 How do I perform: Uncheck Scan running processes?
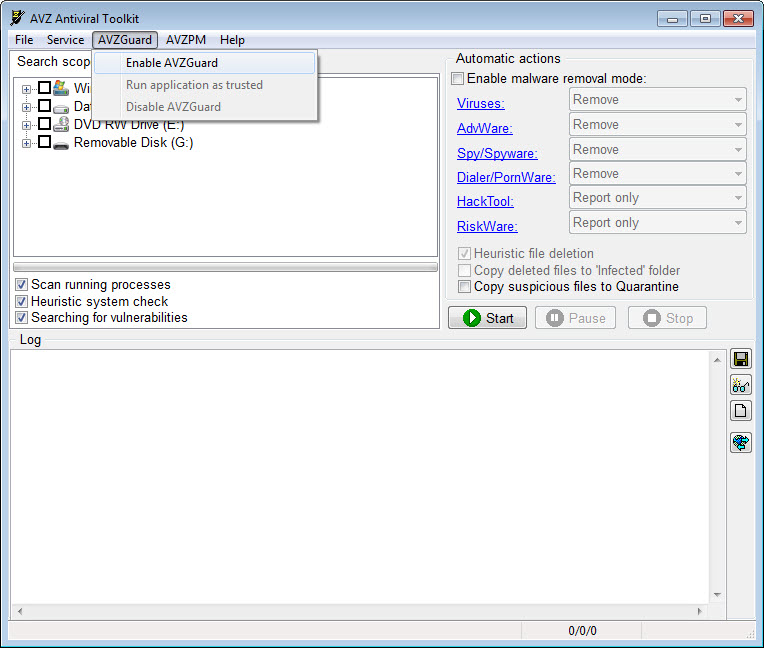point(21,285)
